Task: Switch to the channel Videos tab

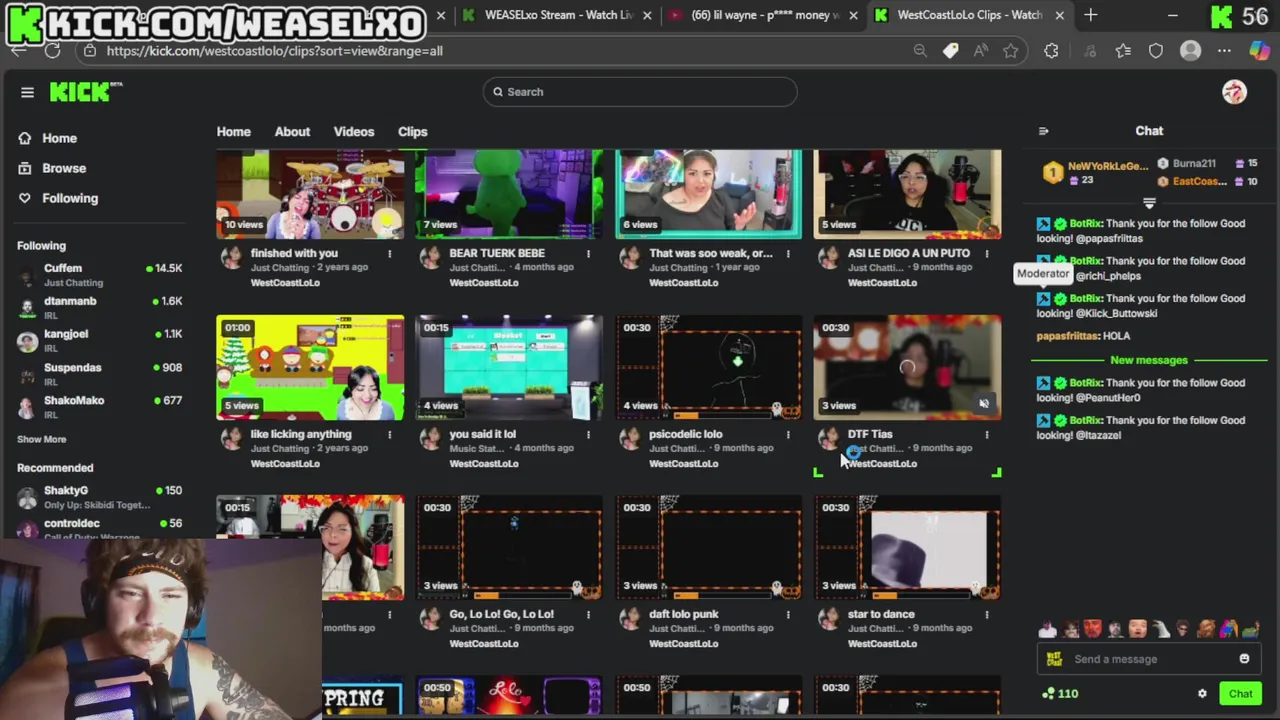Action: 354,132
